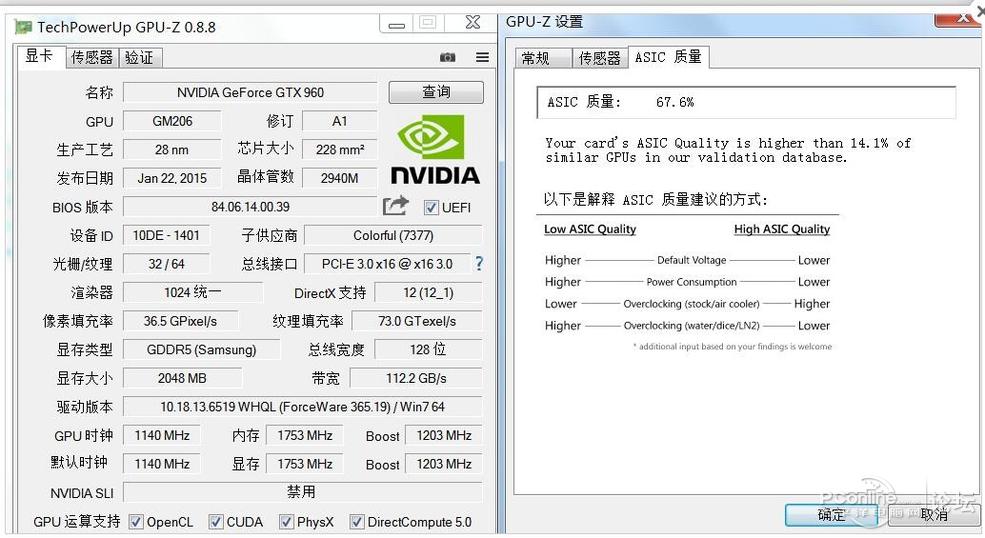This screenshot has width=985, height=538.
Task: Open the 验证 tab
Action: [x=139, y=58]
